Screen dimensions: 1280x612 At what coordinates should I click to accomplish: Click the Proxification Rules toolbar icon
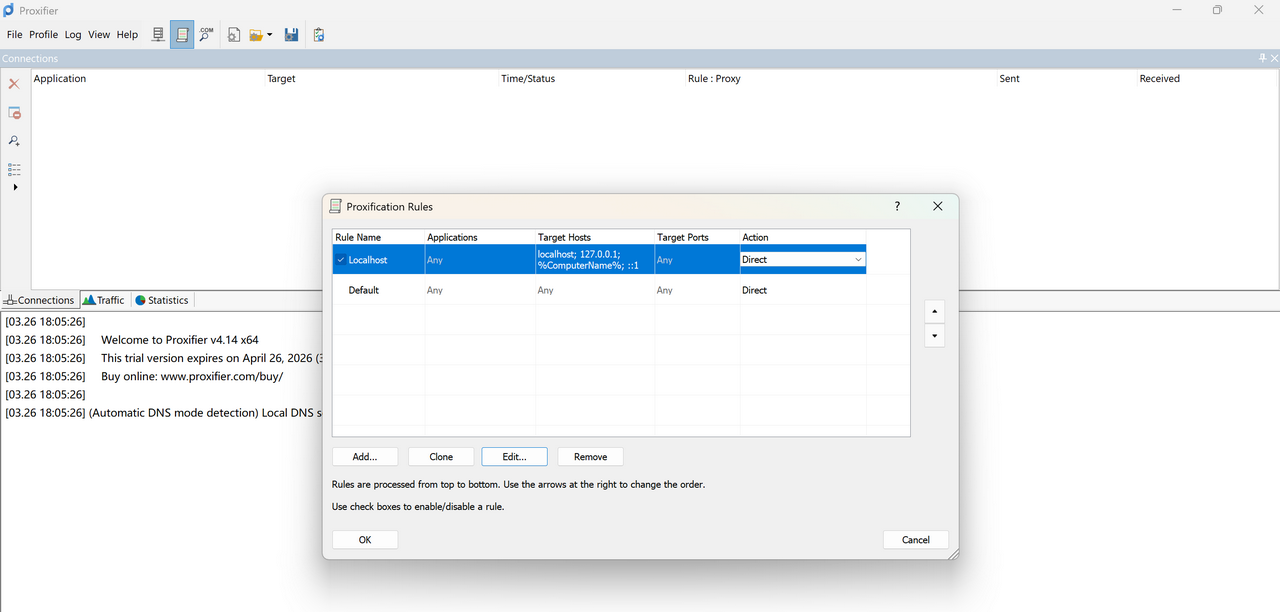(182, 35)
